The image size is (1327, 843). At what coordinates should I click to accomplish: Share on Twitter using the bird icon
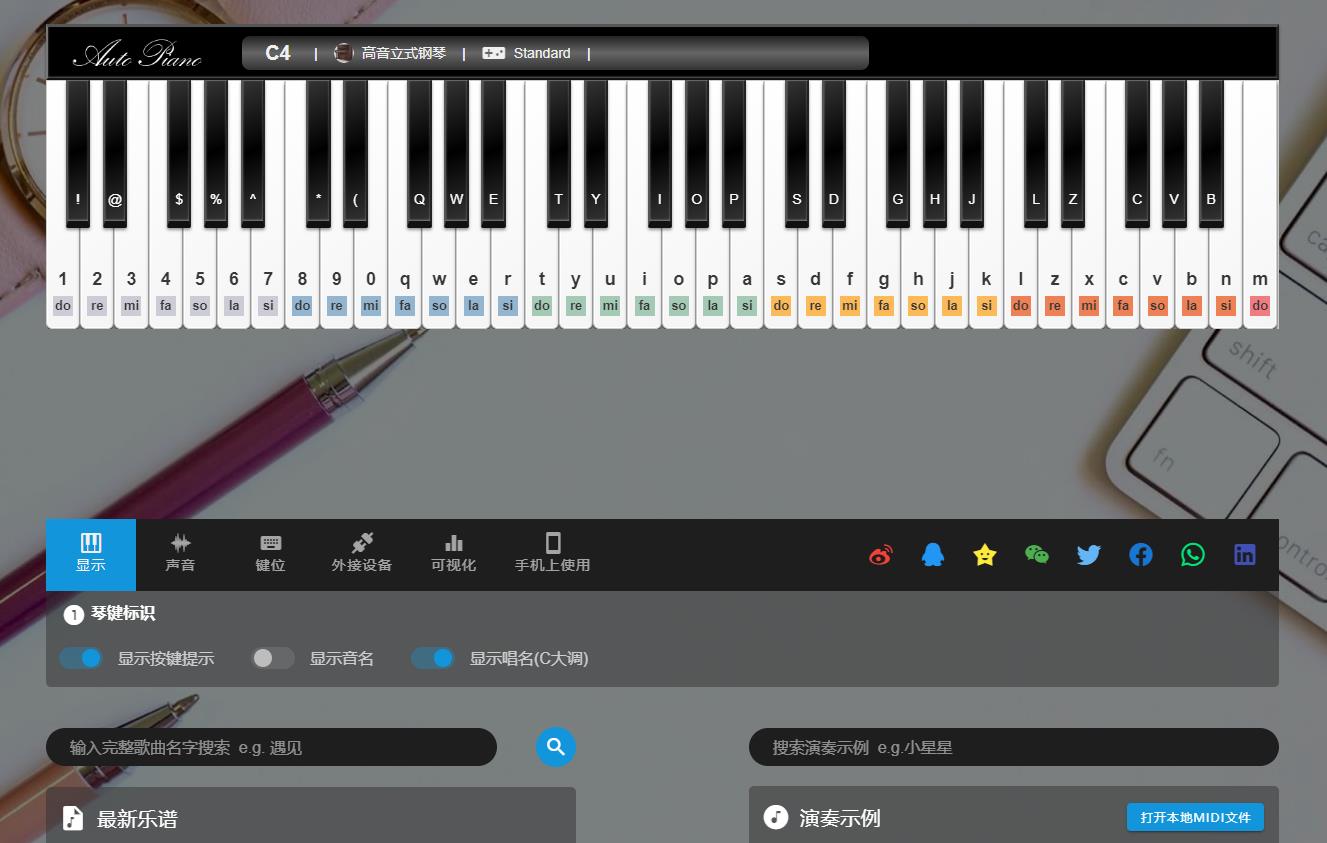pyautogui.click(x=1089, y=555)
